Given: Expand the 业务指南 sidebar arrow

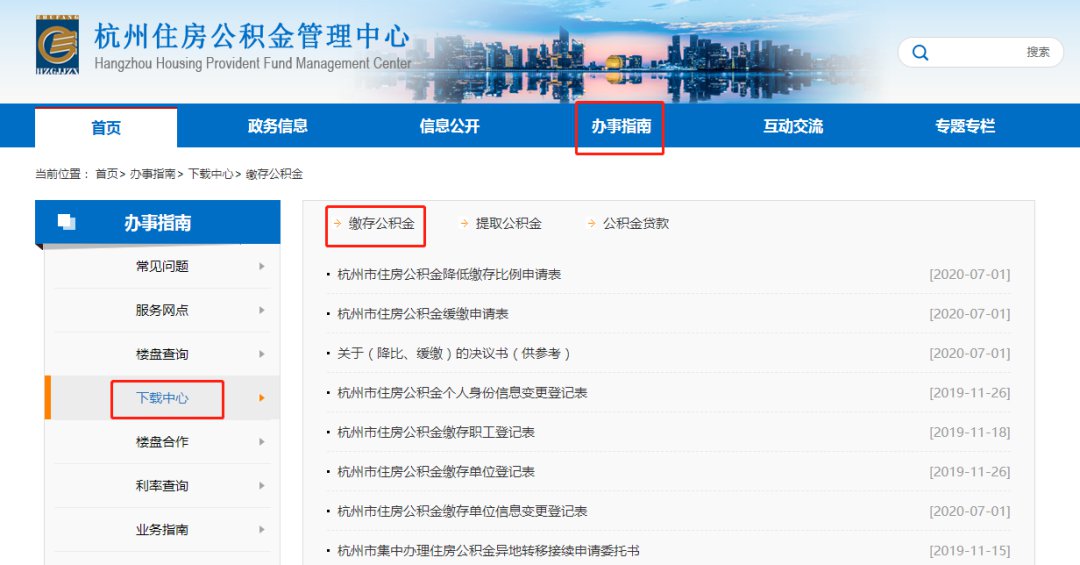Looking at the screenshot, I should point(262,529).
